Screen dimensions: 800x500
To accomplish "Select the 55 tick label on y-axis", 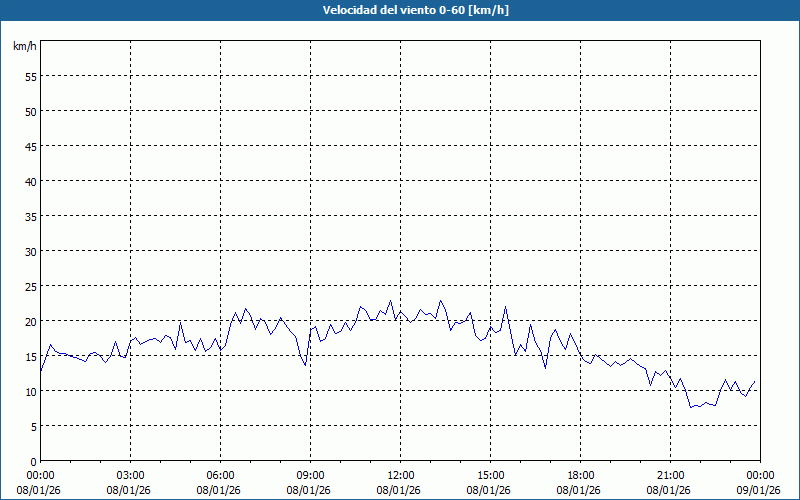I will [x=30, y=76].
